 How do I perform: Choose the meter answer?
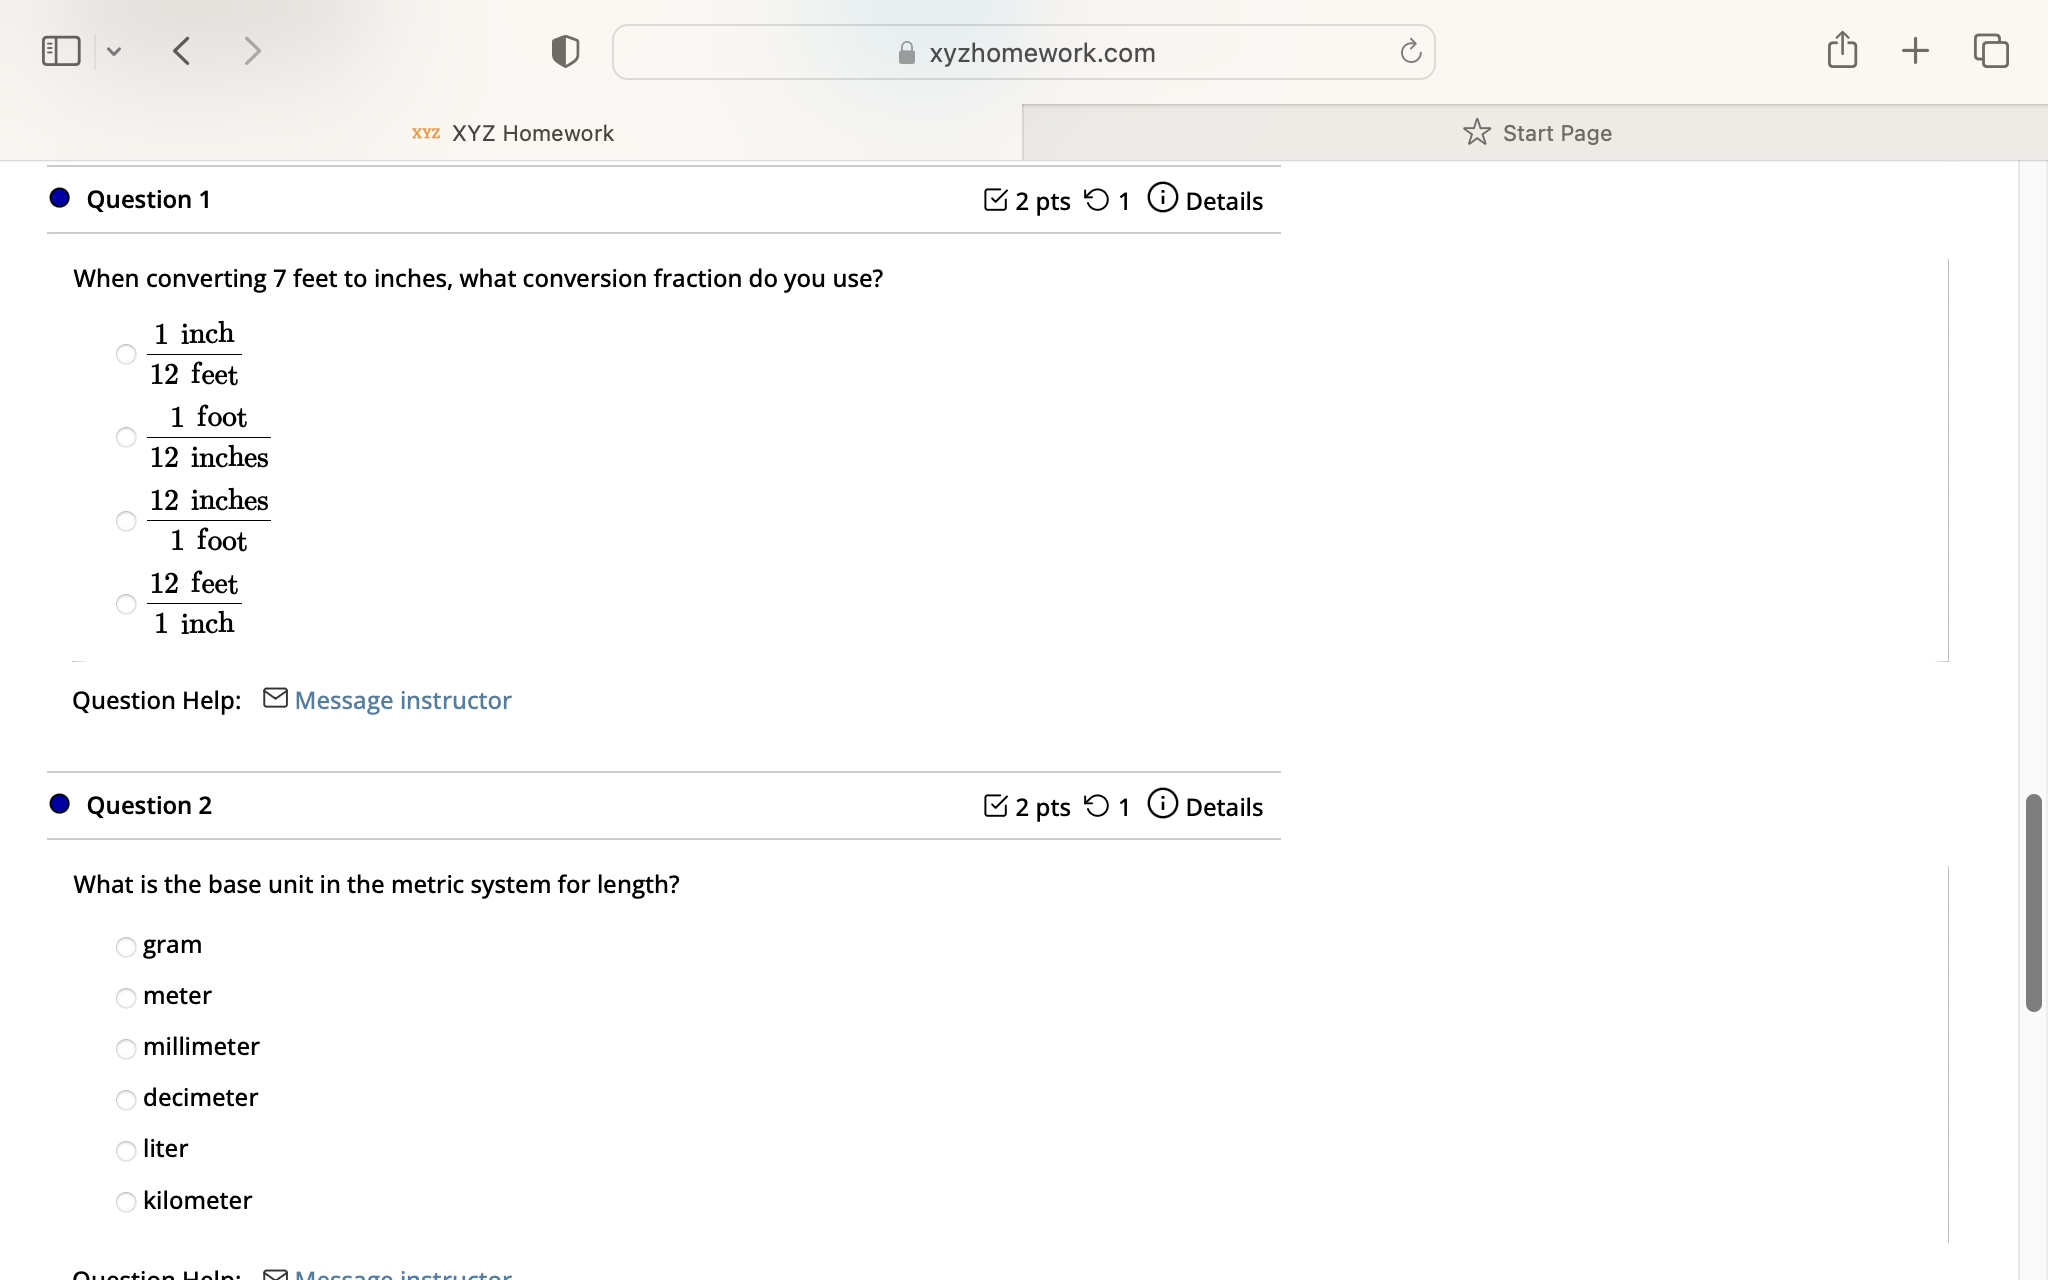click(126, 998)
